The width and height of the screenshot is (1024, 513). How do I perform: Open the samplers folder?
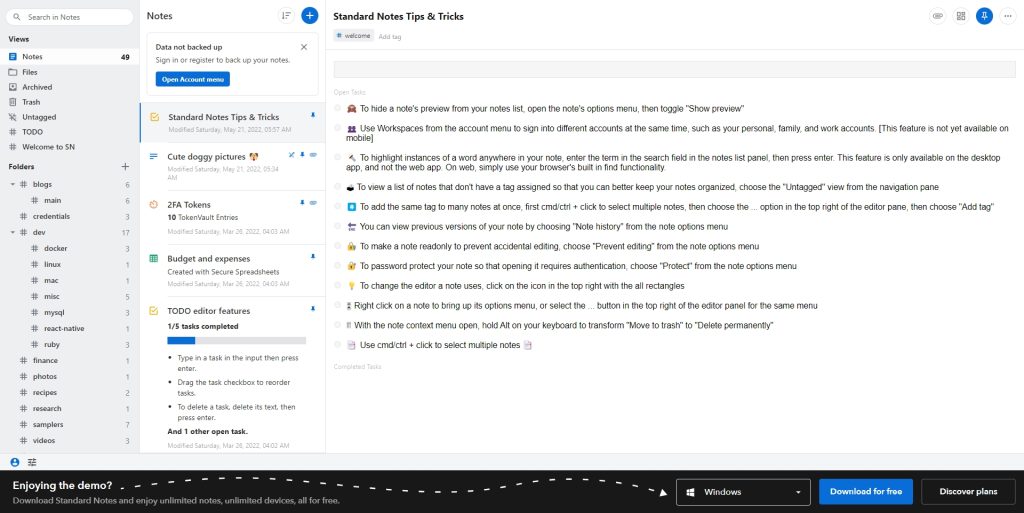tap(69, 424)
